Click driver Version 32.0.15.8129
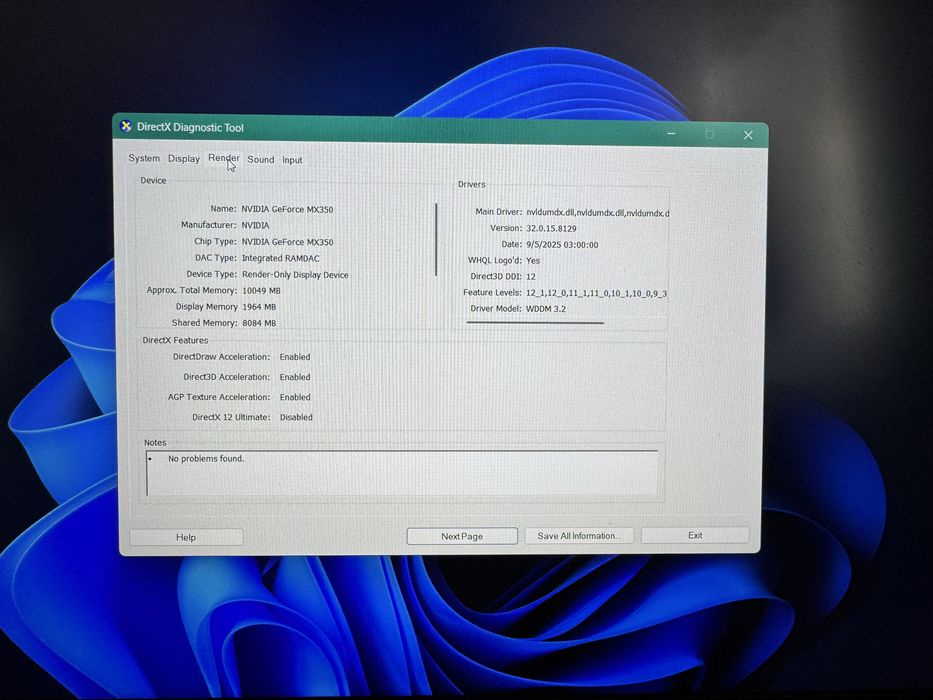This screenshot has height=700, width=933. [x=551, y=229]
